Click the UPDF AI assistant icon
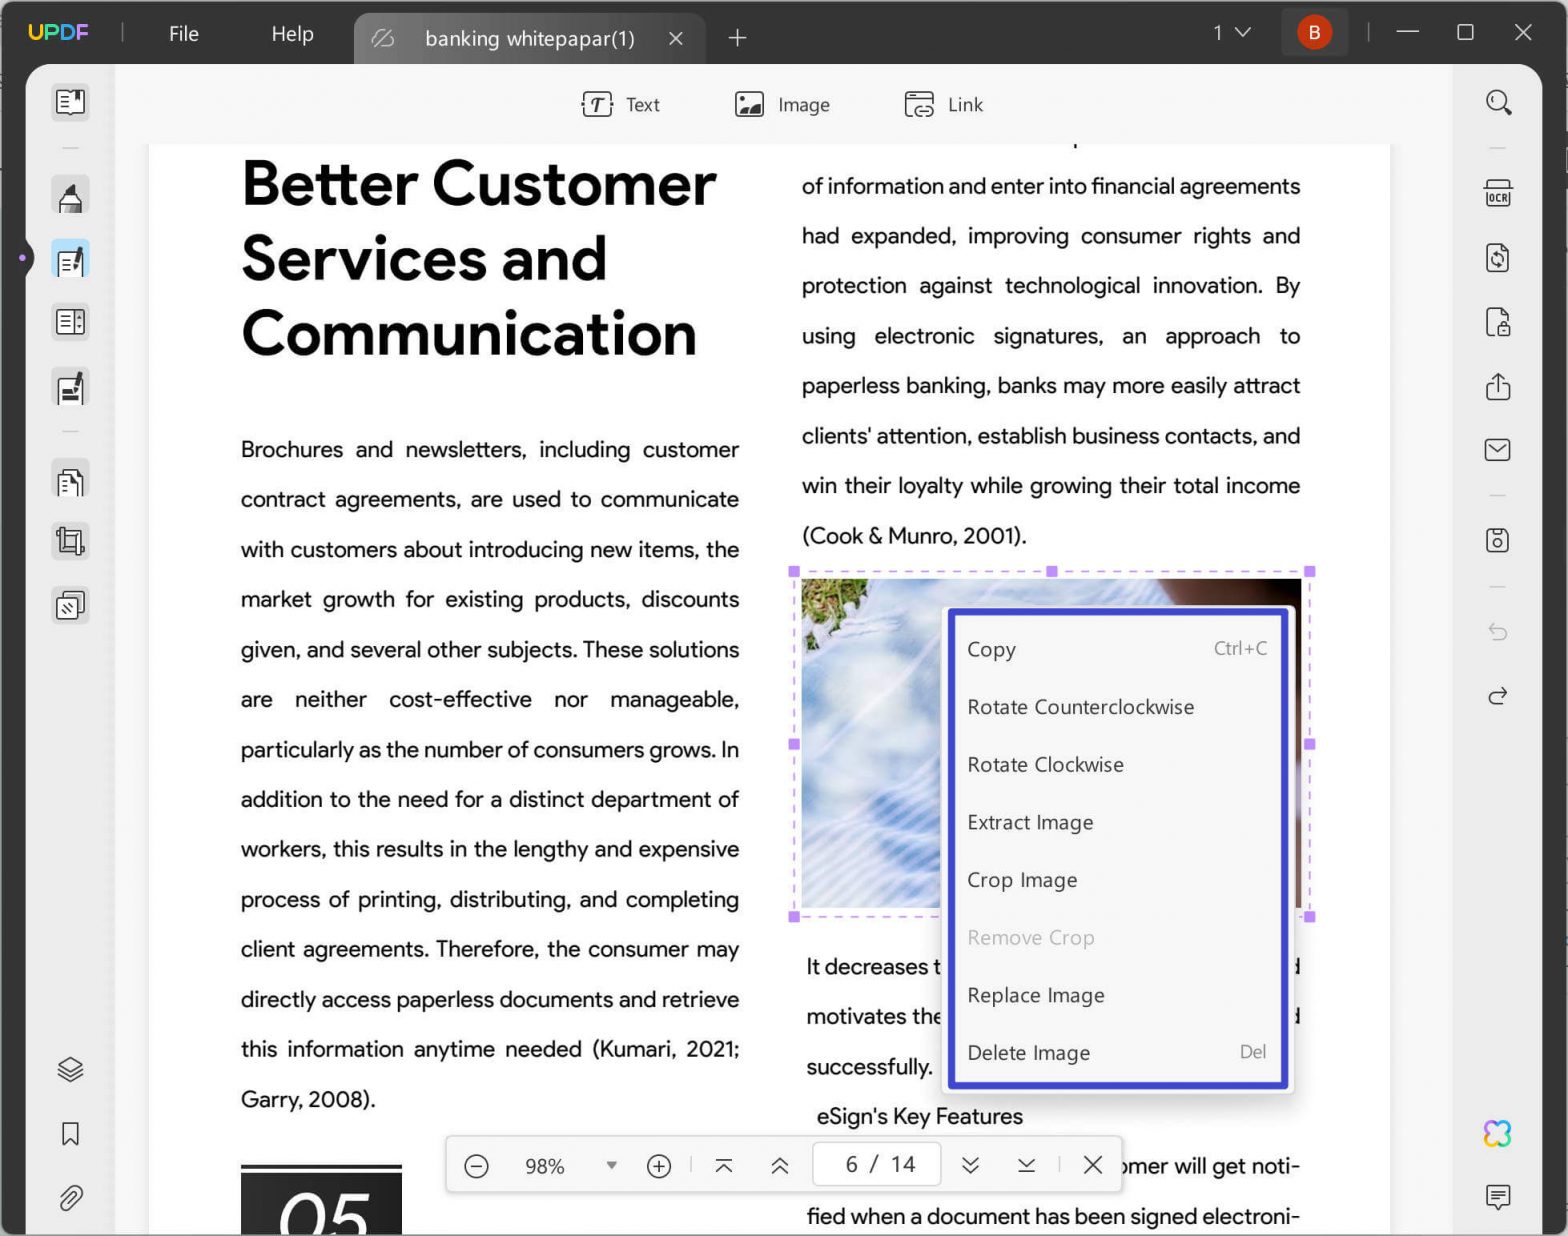 coord(1497,1133)
